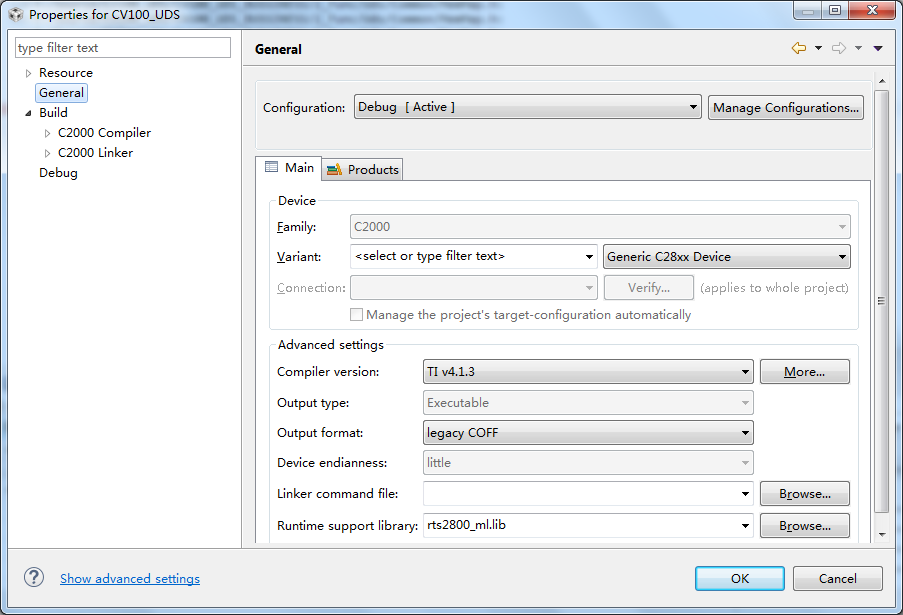The width and height of the screenshot is (903, 615).
Task: Click the help question mark icon
Action: coord(34,578)
